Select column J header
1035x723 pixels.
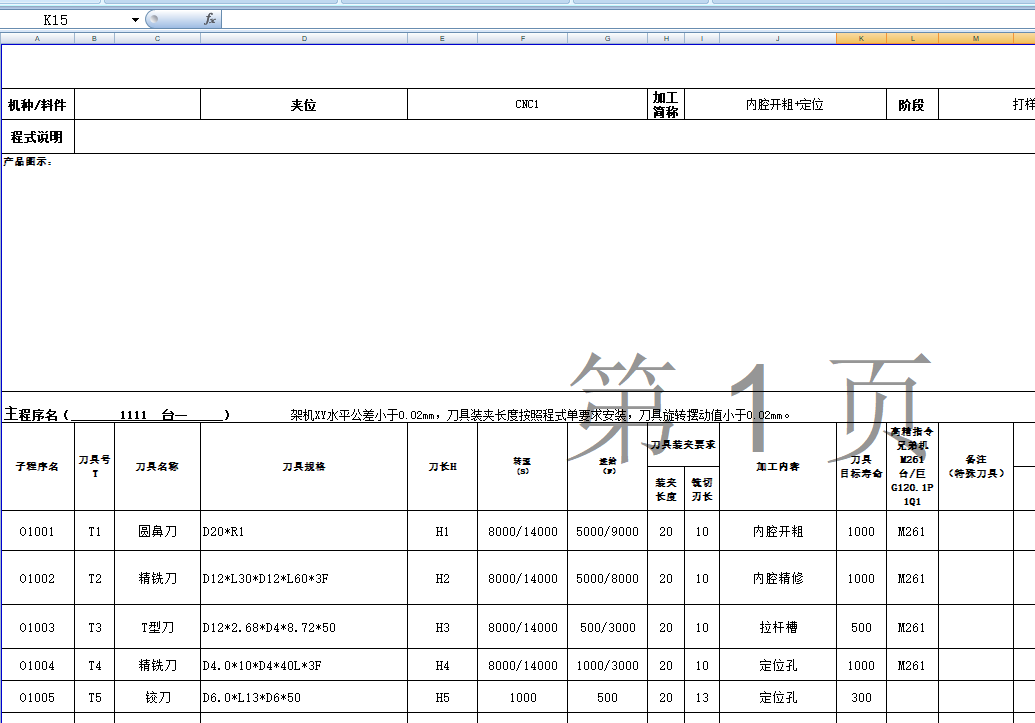(778, 38)
